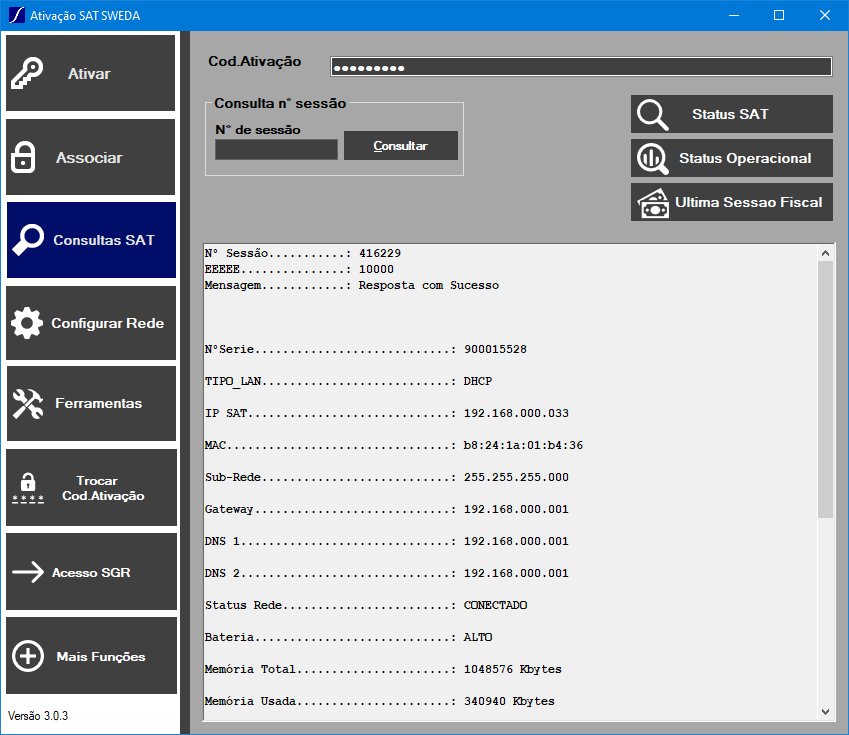Image resolution: width=849 pixels, height=735 pixels.
Task: Minimize the Ativação SAT SWEDA window
Action: [734, 15]
